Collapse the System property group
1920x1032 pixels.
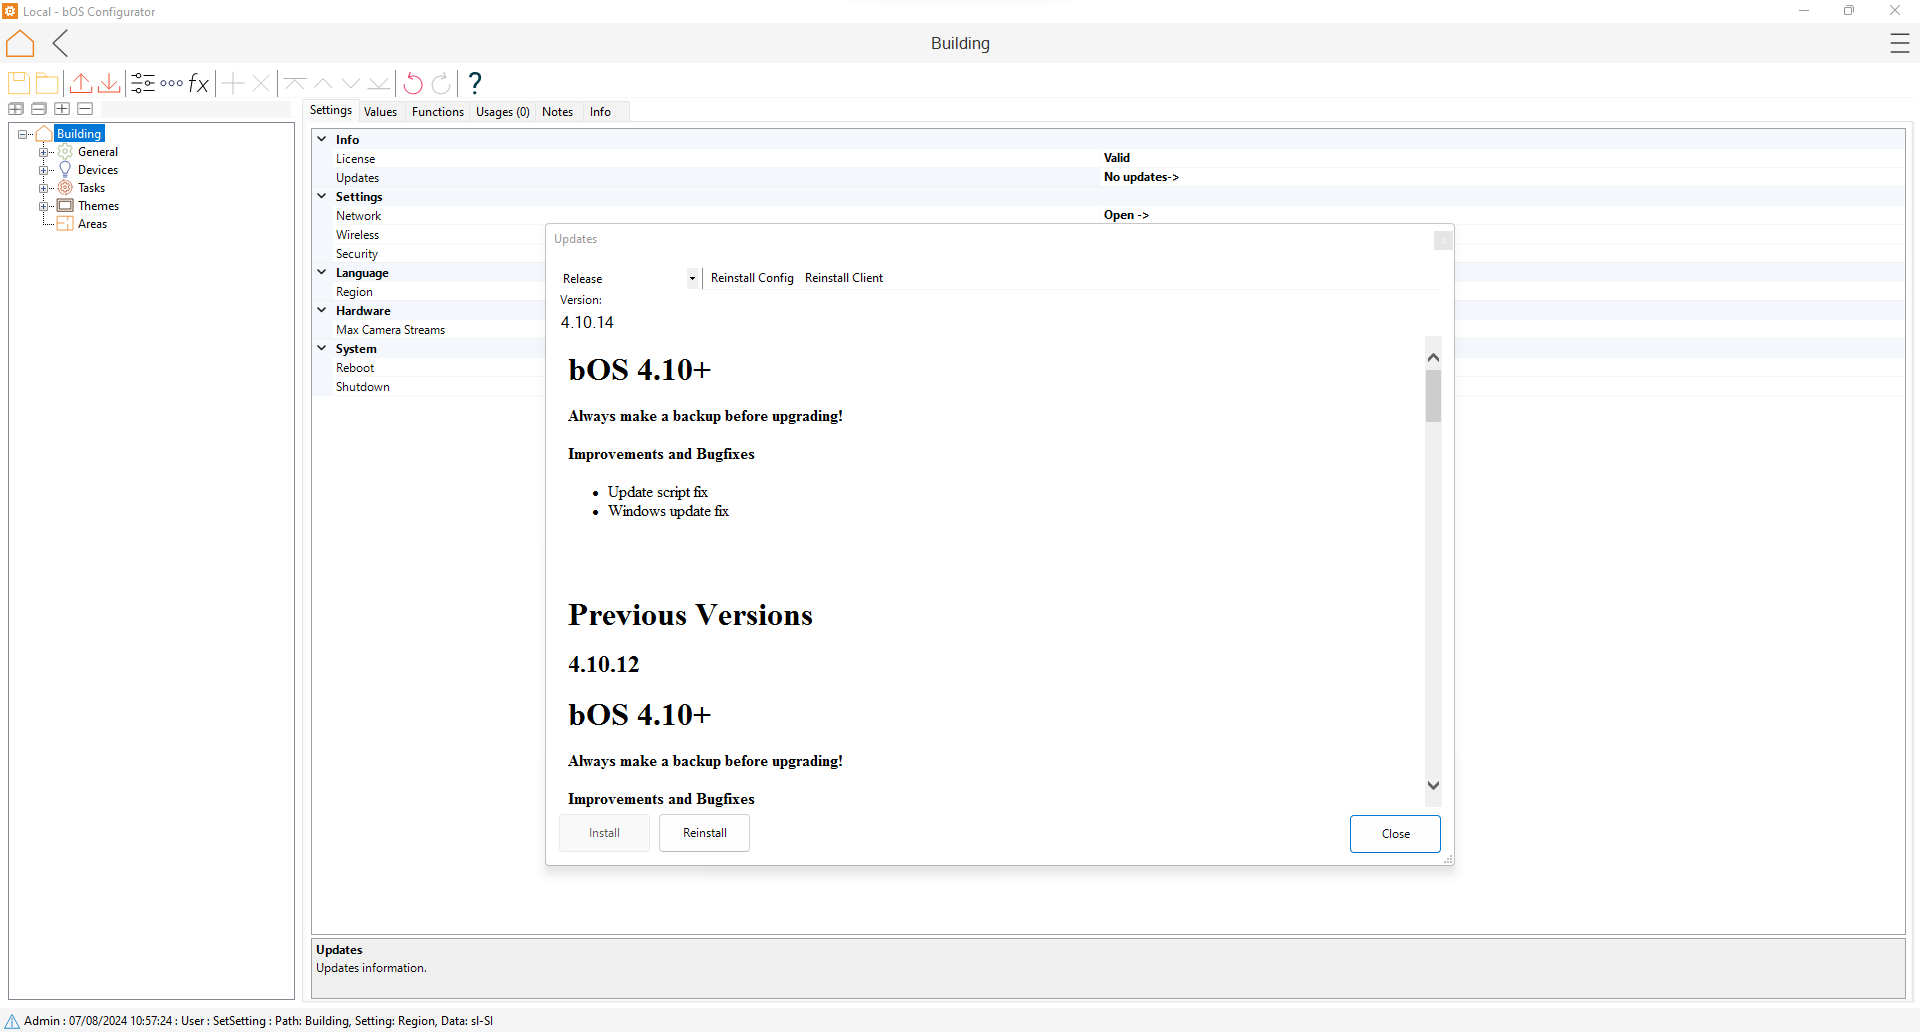[x=322, y=348]
